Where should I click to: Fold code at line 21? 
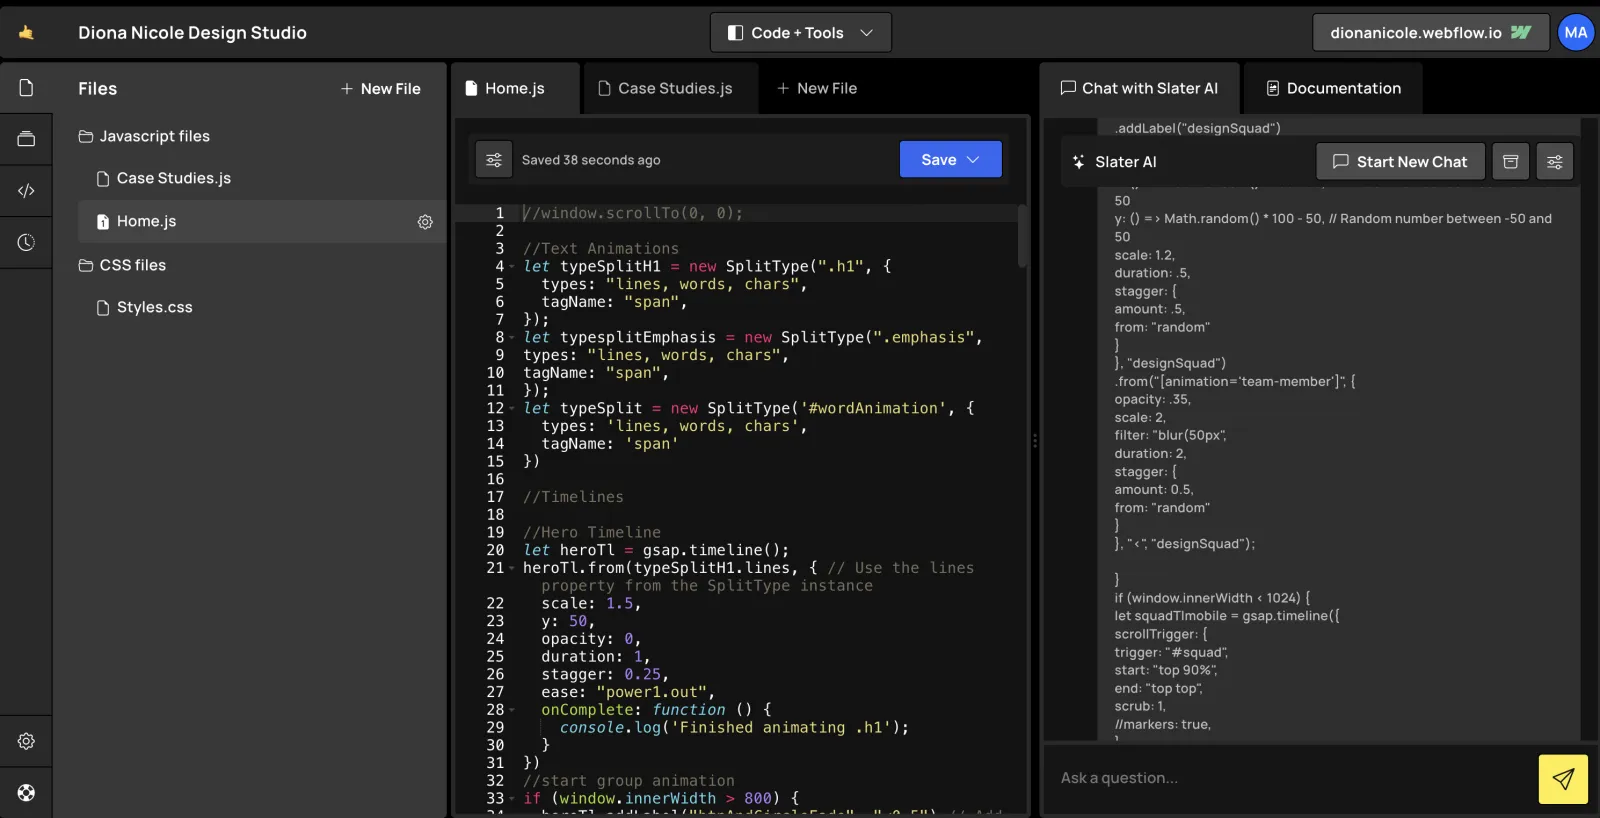pos(512,568)
